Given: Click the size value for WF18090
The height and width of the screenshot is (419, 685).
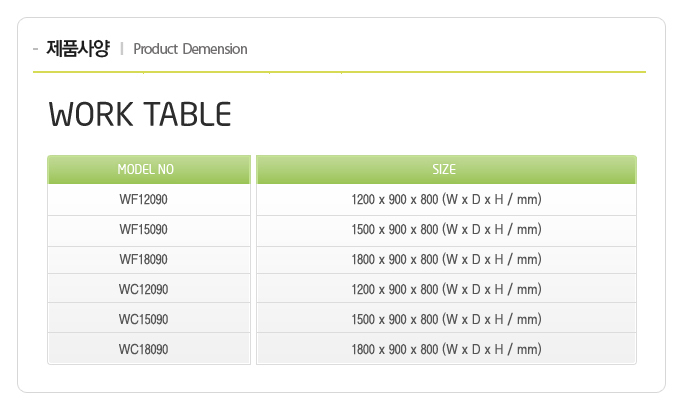Looking at the screenshot, I should click(446, 260).
